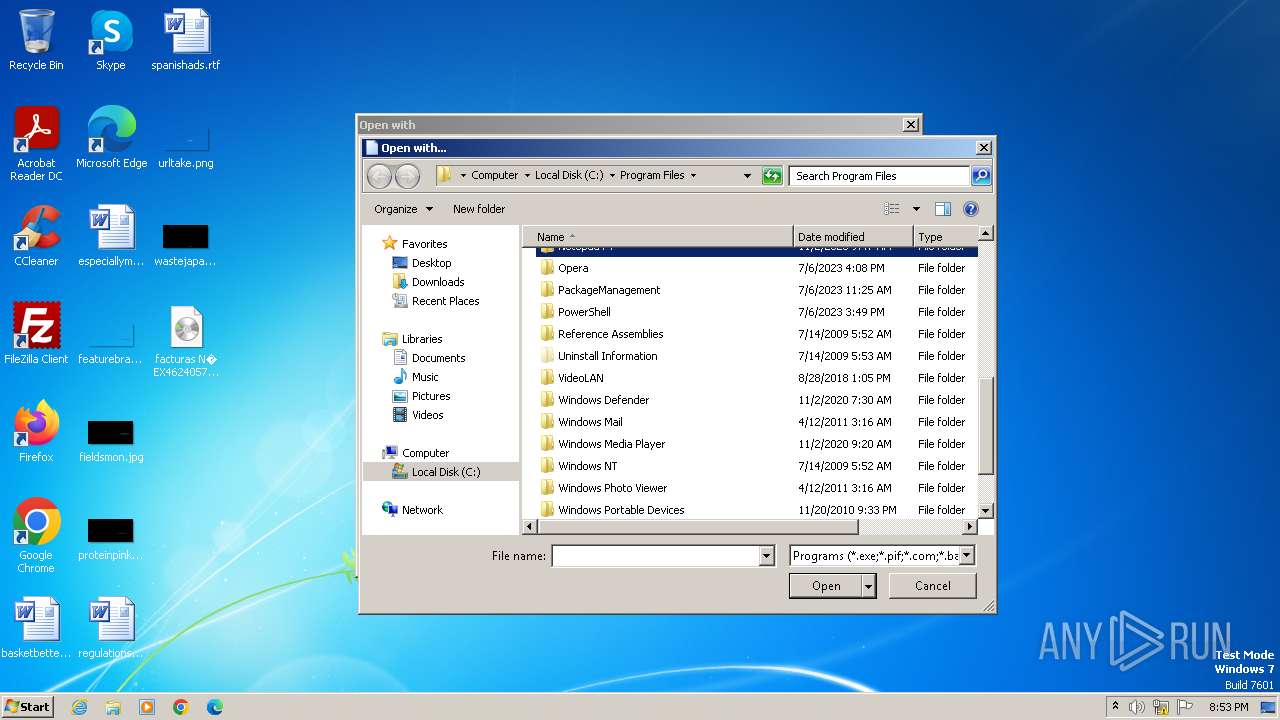The width and height of the screenshot is (1280, 720).
Task: Select Desktop in Favorites
Action: [x=431, y=263]
